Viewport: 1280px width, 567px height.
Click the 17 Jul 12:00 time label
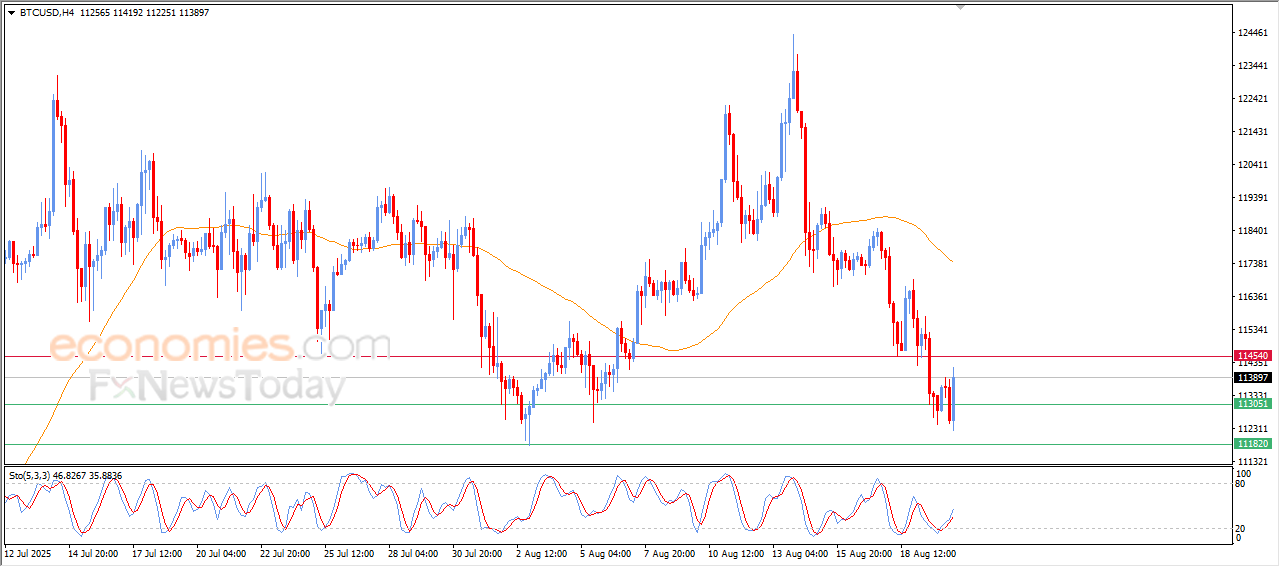click(x=157, y=552)
